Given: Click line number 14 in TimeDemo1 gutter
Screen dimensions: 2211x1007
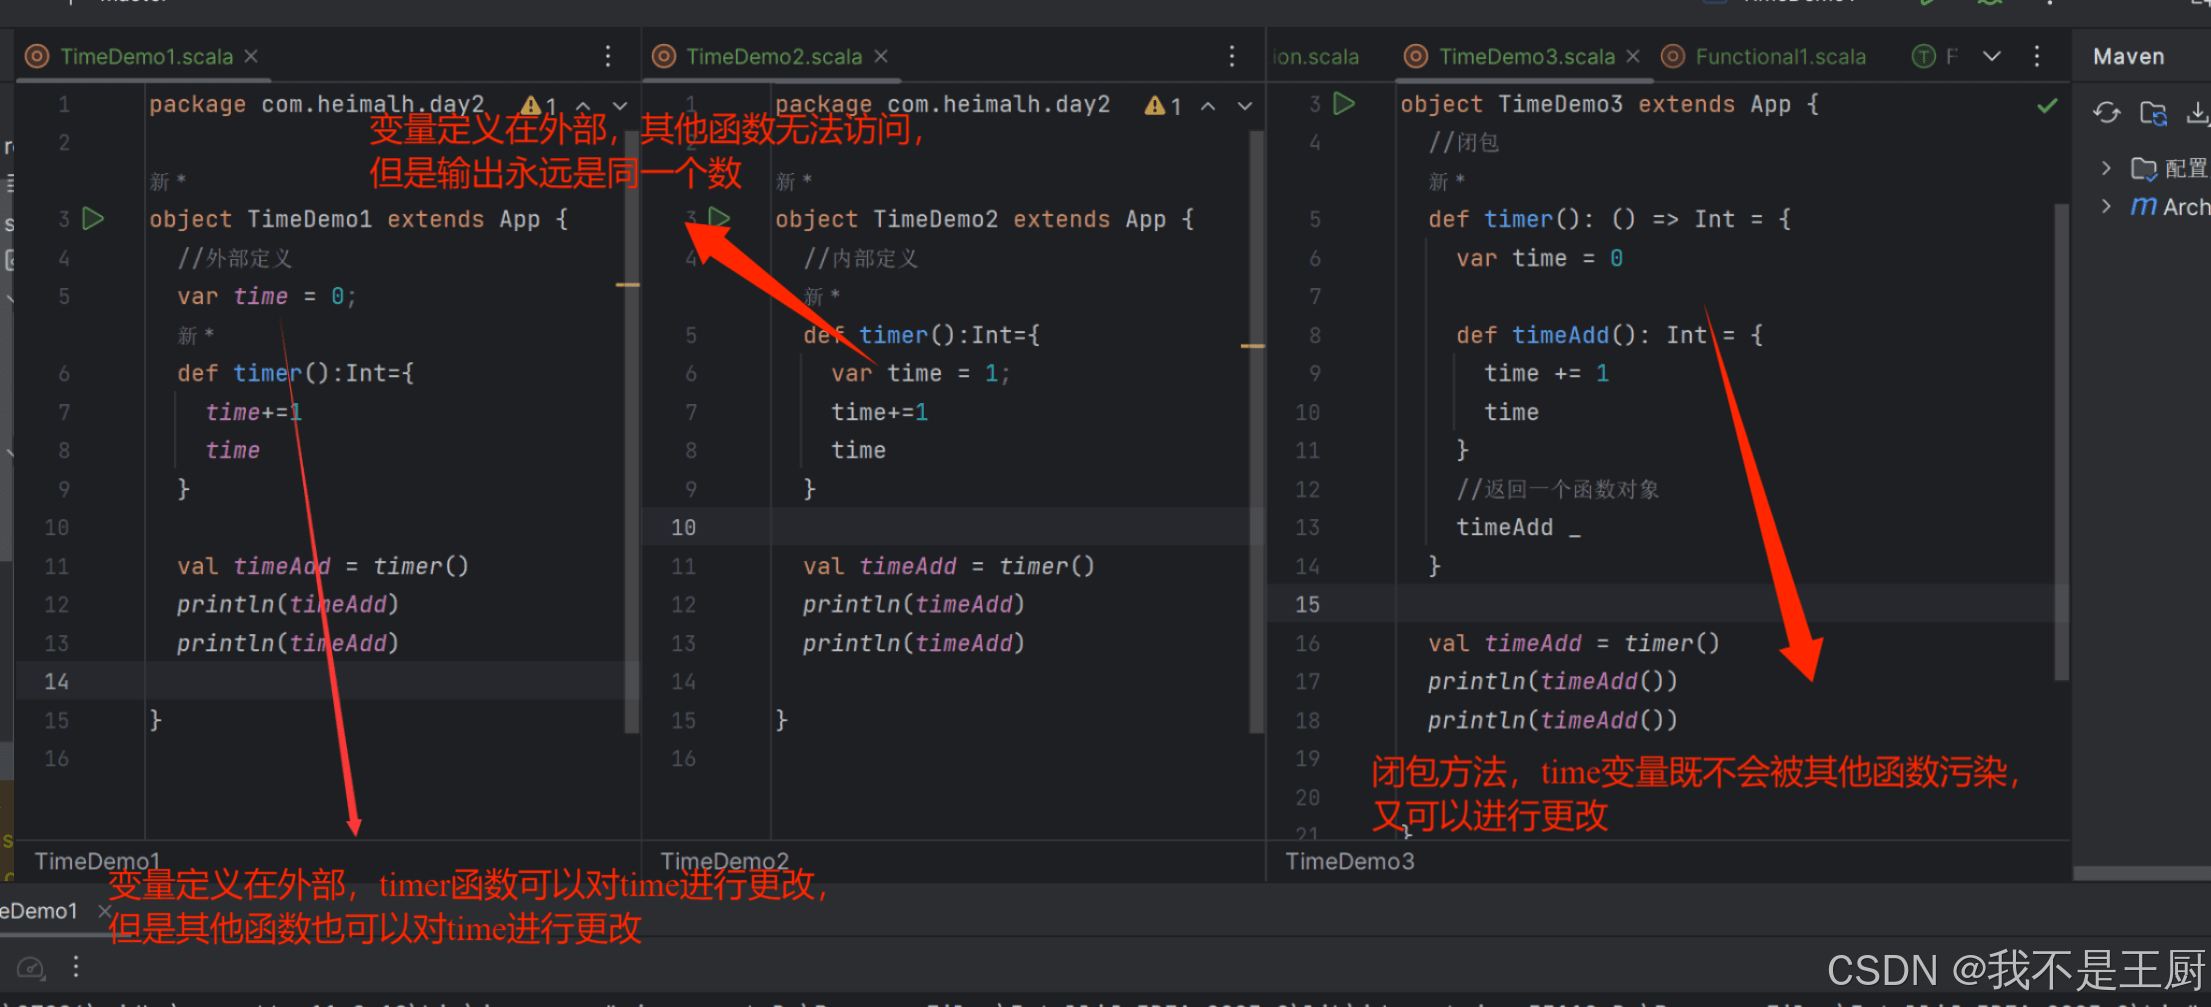Looking at the screenshot, I should (x=56, y=681).
